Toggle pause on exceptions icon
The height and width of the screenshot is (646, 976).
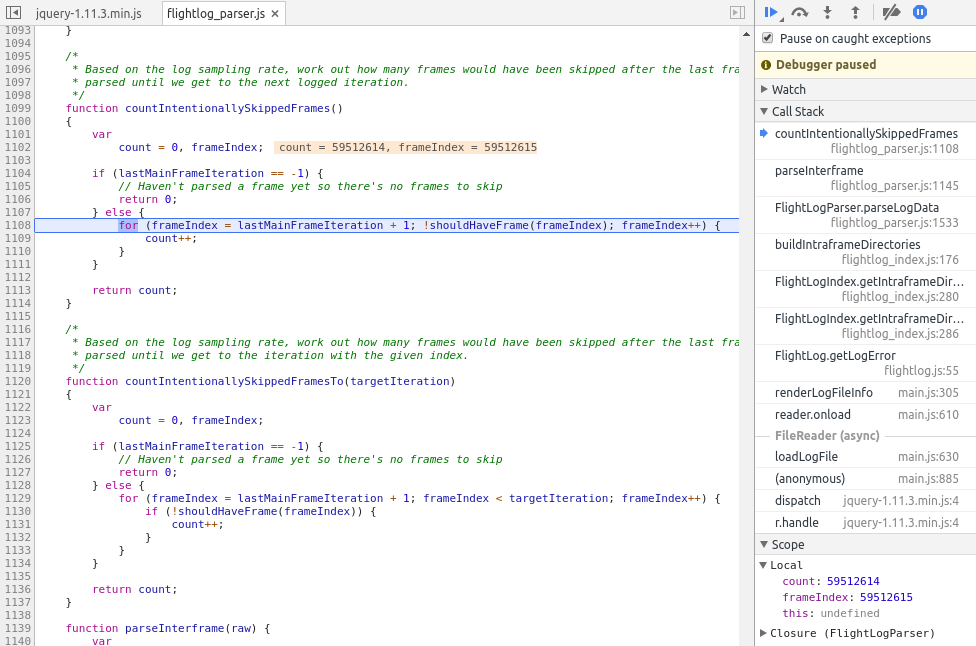919,12
